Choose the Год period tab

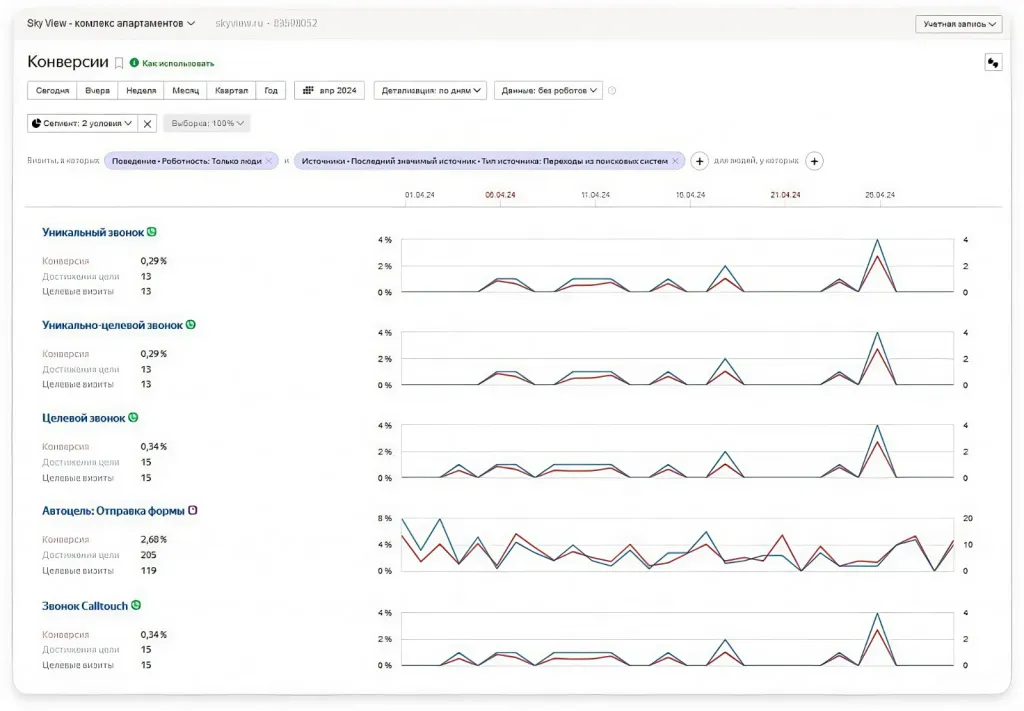(x=271, y=91)
